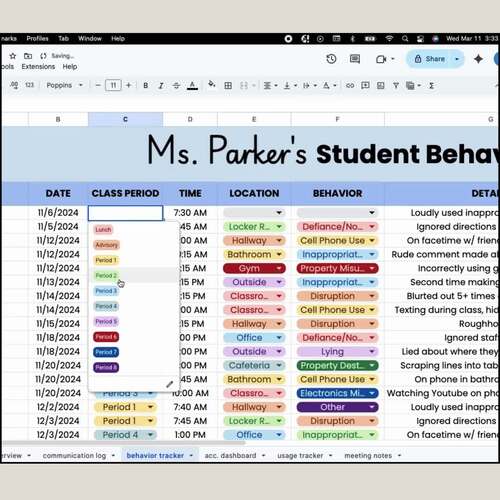This screenshot has height=500, width=500.
Task: Open the Window menu in macOS bar
Action: coord(90,39)
